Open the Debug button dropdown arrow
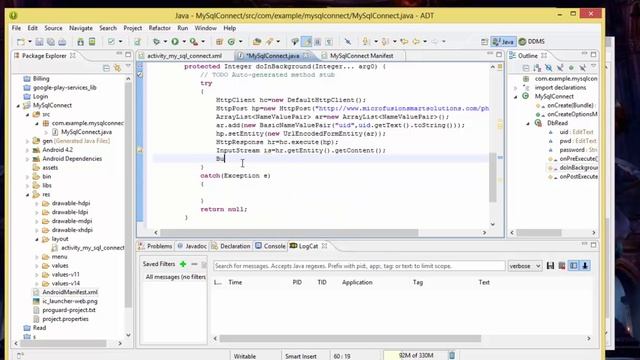The image size is (640, 360). pyautogui.click(x=165, y=42)
